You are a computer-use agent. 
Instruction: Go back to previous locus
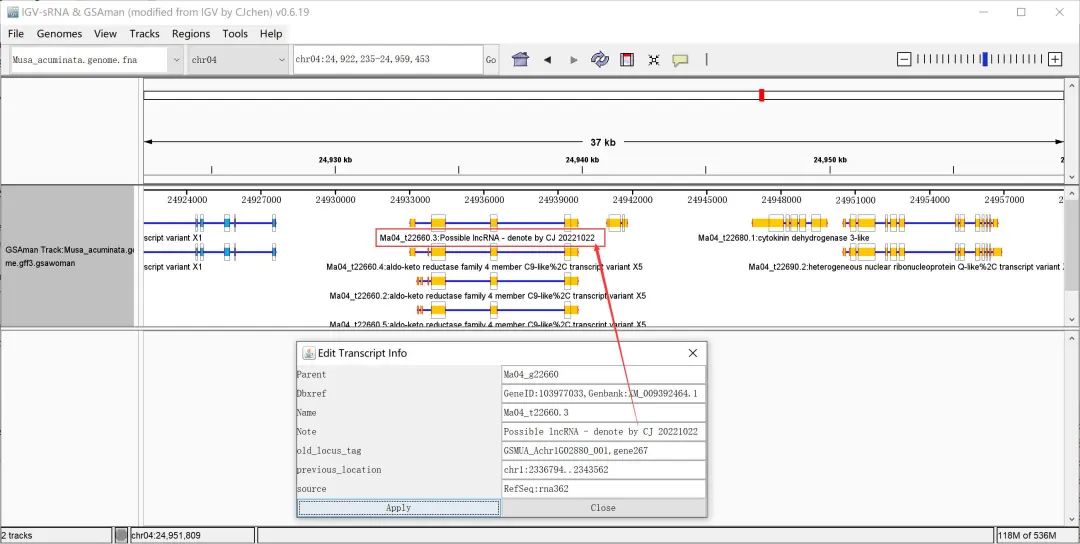pos(547,60)
